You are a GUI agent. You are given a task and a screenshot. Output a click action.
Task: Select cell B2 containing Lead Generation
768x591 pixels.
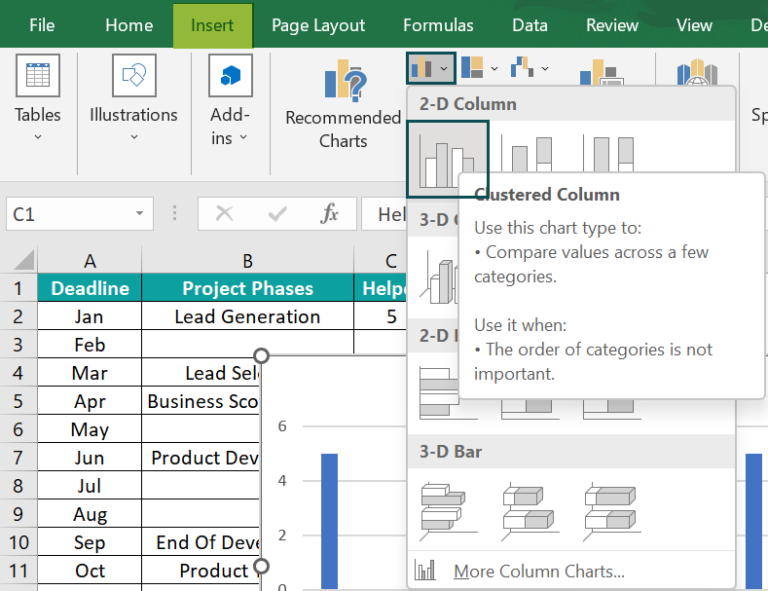pyautogui.click(x=247, y=317)
